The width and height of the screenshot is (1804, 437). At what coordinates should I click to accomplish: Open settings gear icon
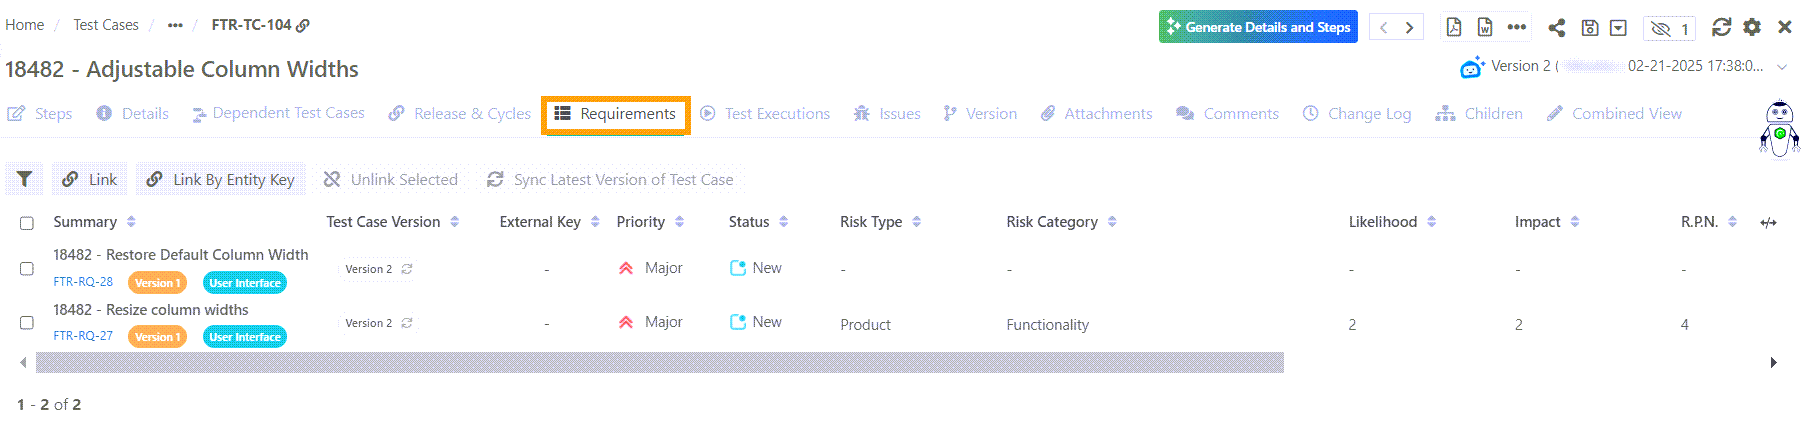pyautogui.click(x=1752, y=27)
